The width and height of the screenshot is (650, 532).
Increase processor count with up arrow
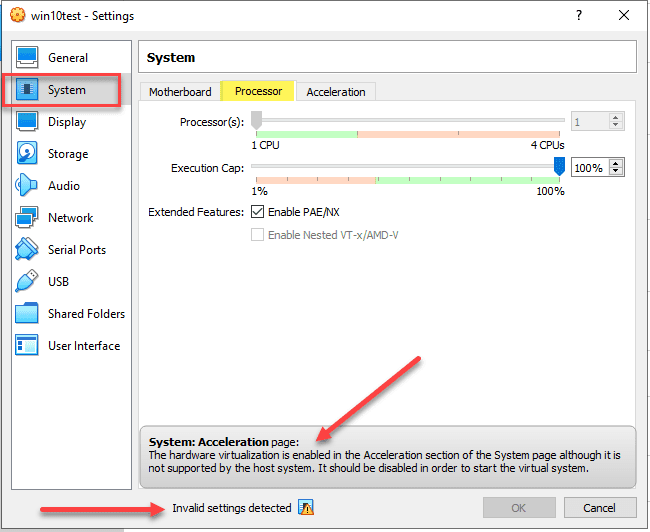tap(616, 117)
